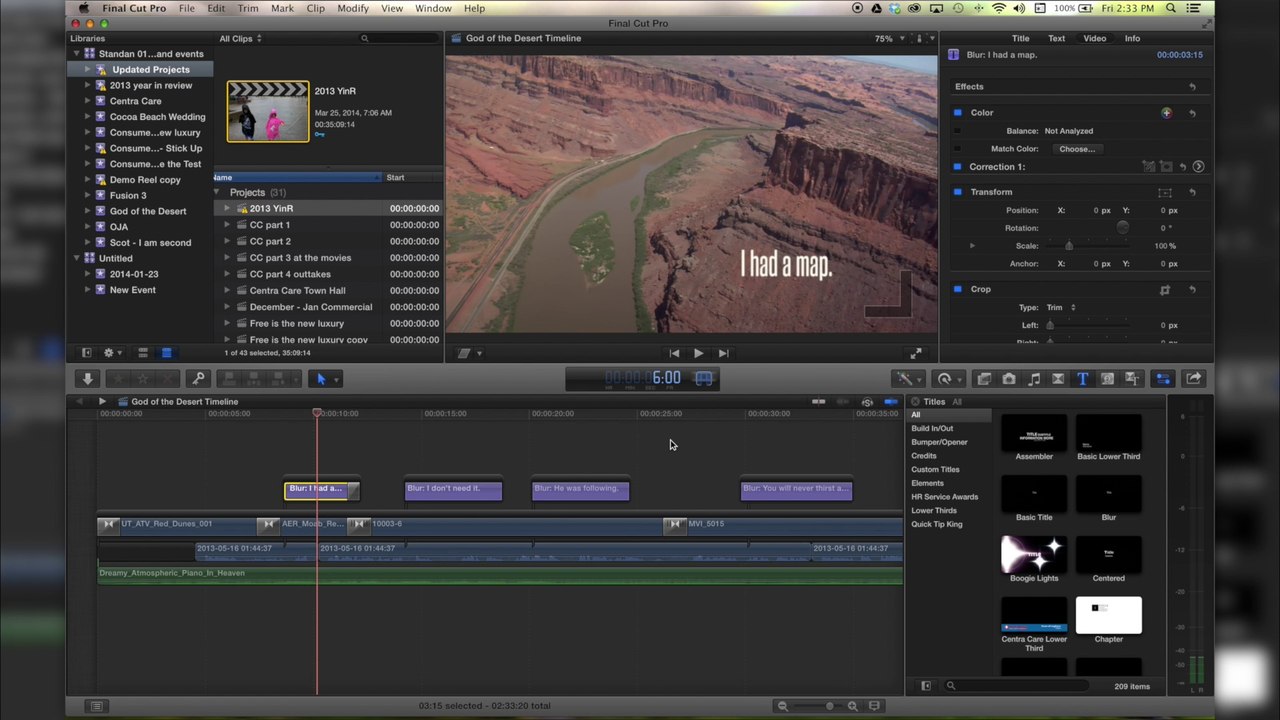Switch to the Title inspector tab
The height and width of the screenshot is (720, 1280).
point(1021,39)
